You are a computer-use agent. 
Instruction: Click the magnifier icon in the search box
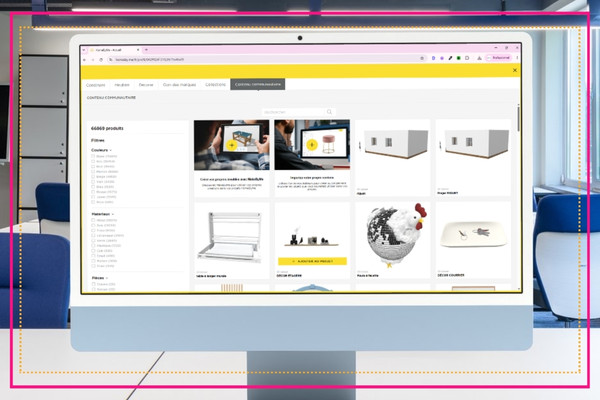[329, 112]
